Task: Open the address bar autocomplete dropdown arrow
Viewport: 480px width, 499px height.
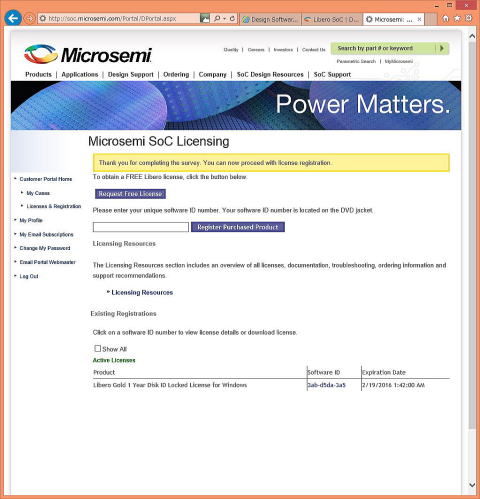Action: [x=224, y=19]
